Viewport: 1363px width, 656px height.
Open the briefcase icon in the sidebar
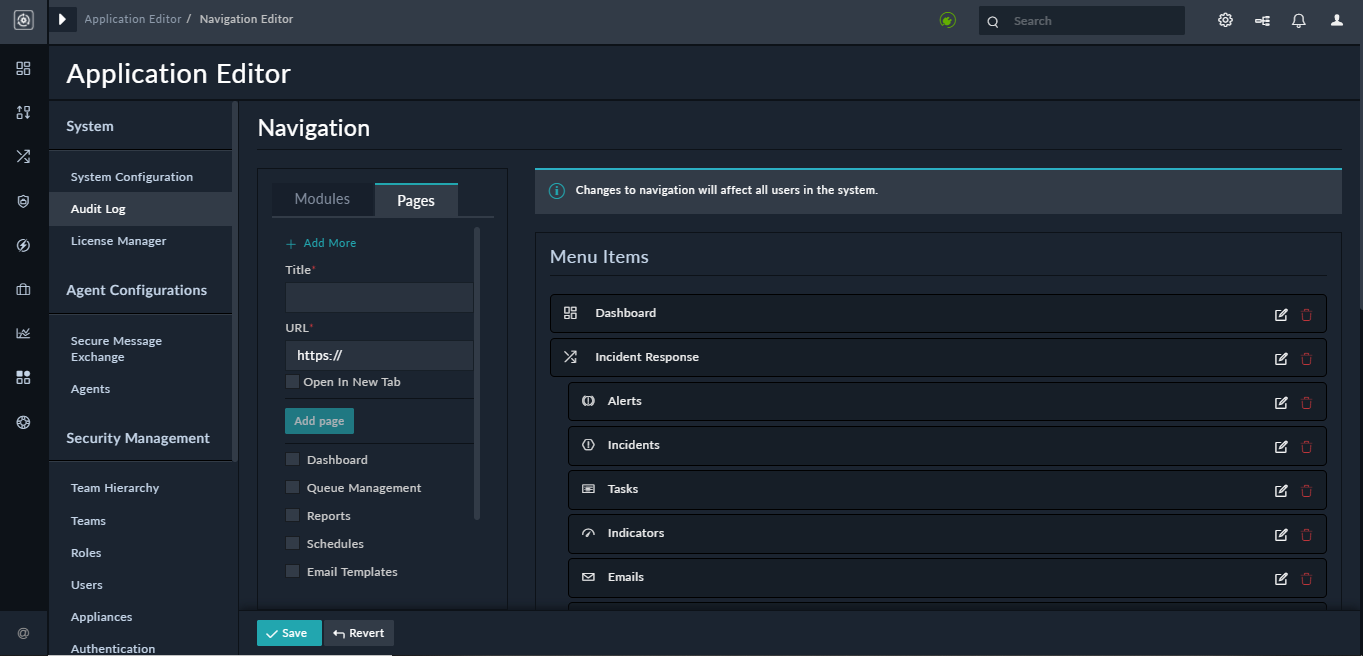pos(23,289)
